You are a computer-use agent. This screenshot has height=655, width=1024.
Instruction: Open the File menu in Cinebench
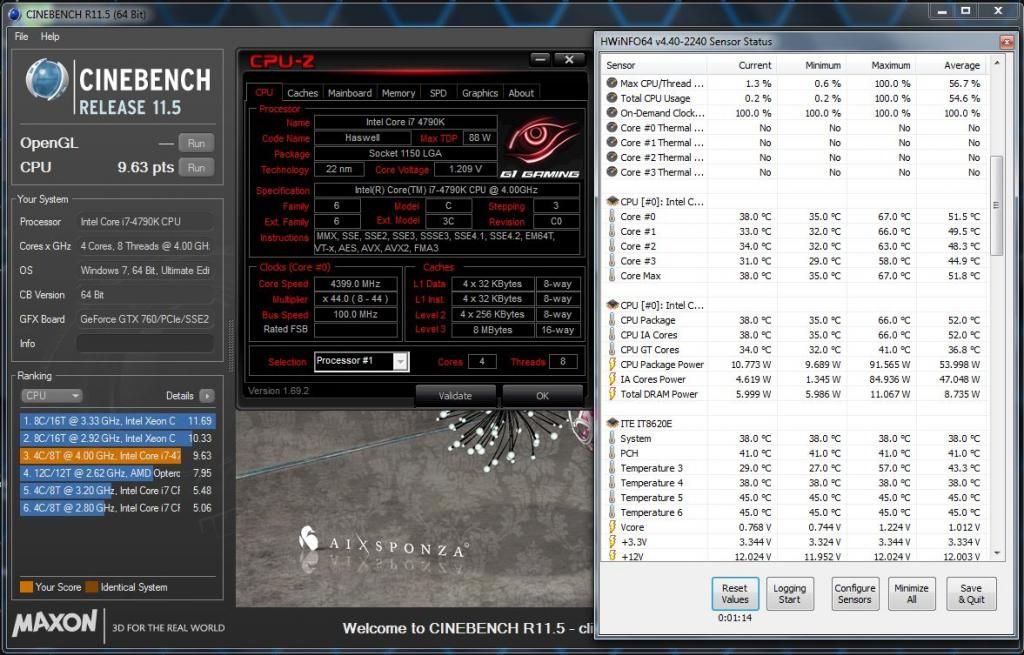[x=21, y=37]
